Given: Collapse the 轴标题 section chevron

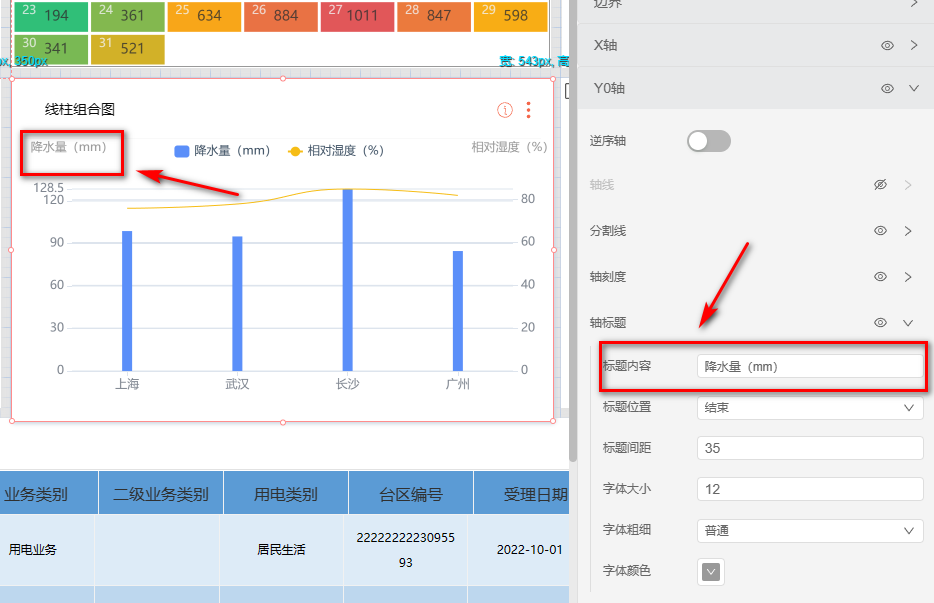Looking at the screenshot, I should (908, 323).
